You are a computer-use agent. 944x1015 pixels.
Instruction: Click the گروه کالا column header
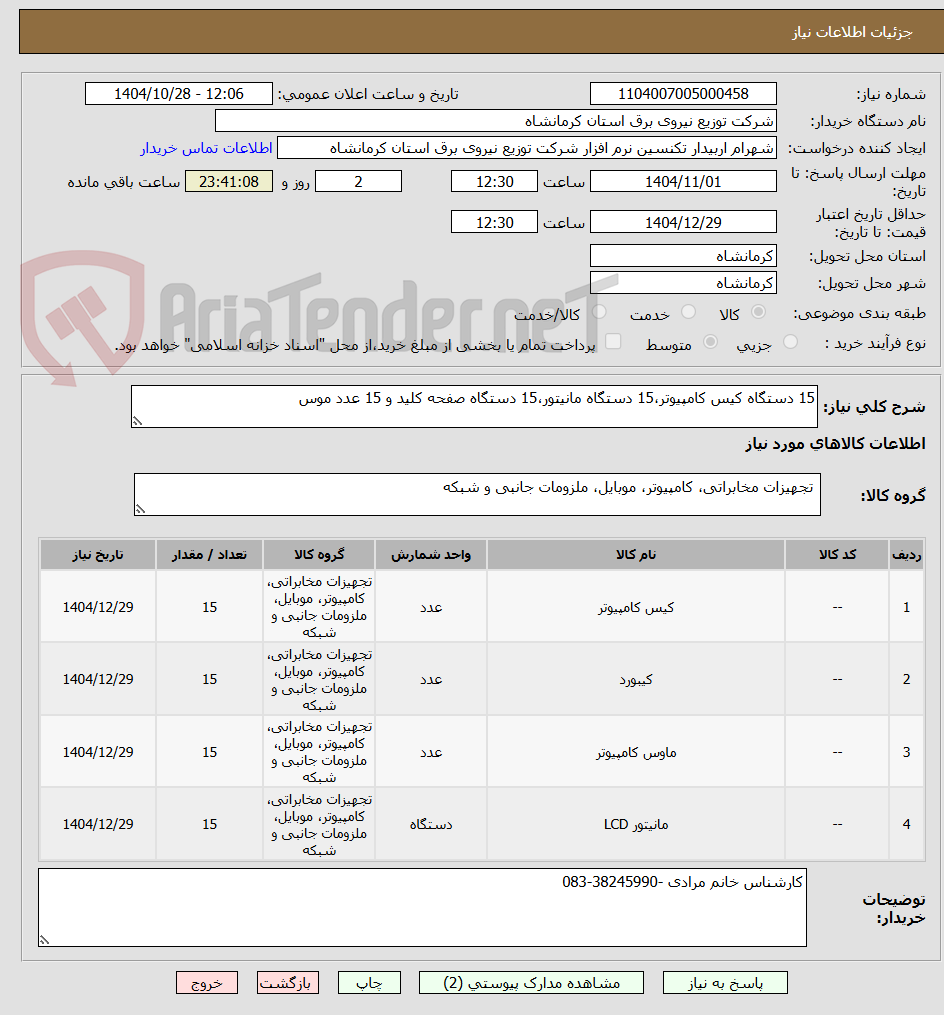coord(319,555)
